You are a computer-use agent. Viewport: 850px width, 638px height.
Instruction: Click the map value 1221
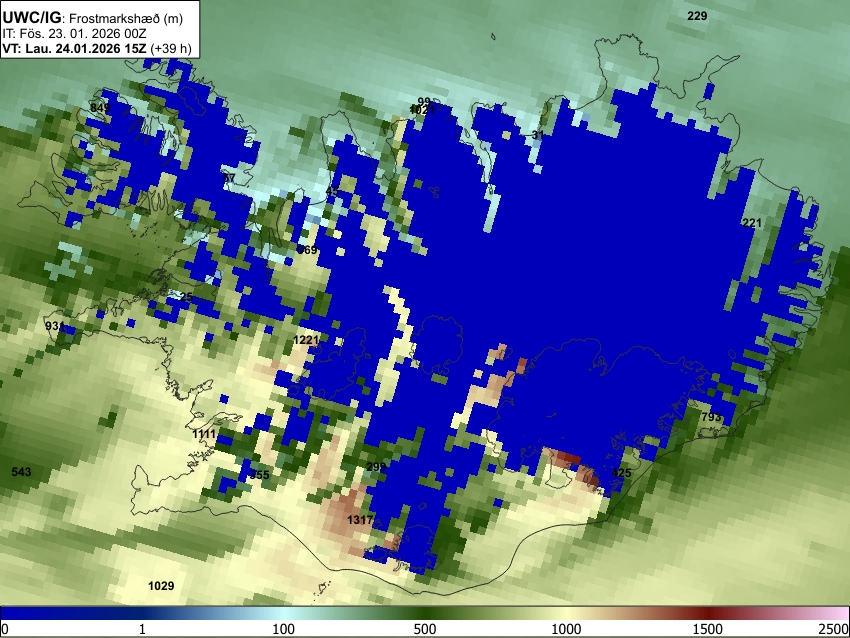[x=306, y=340]
